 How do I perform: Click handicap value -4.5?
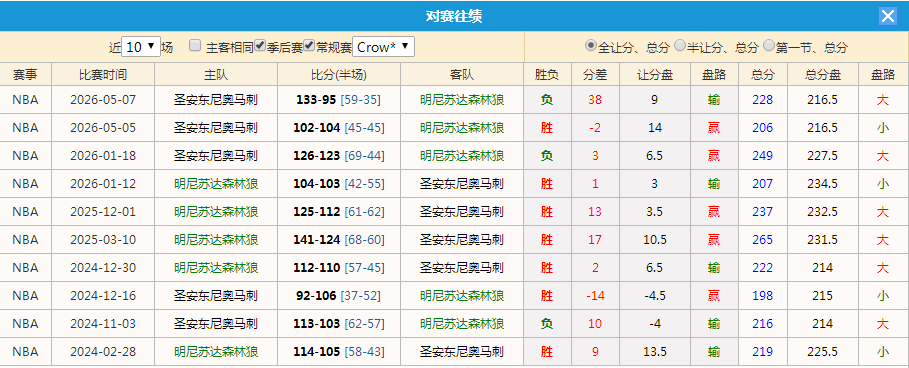tap(655, 296)
